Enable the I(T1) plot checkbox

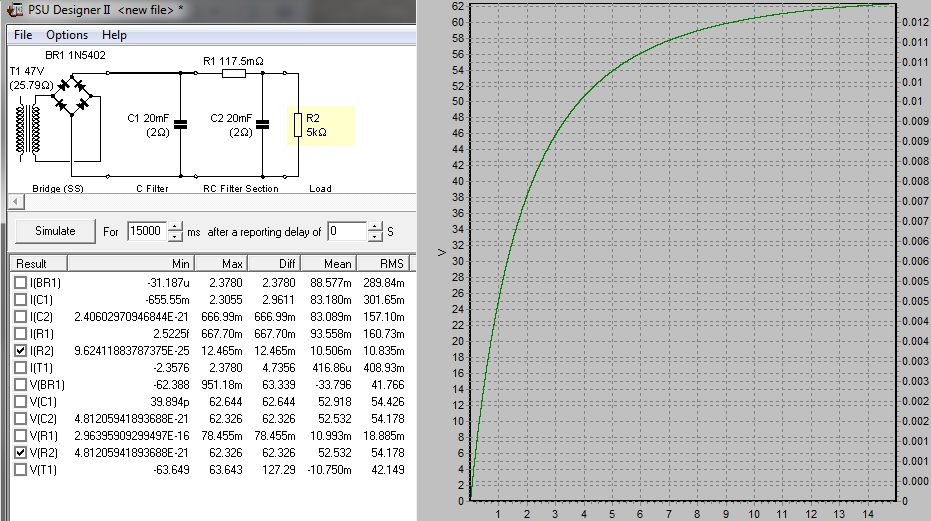point(21,368)
